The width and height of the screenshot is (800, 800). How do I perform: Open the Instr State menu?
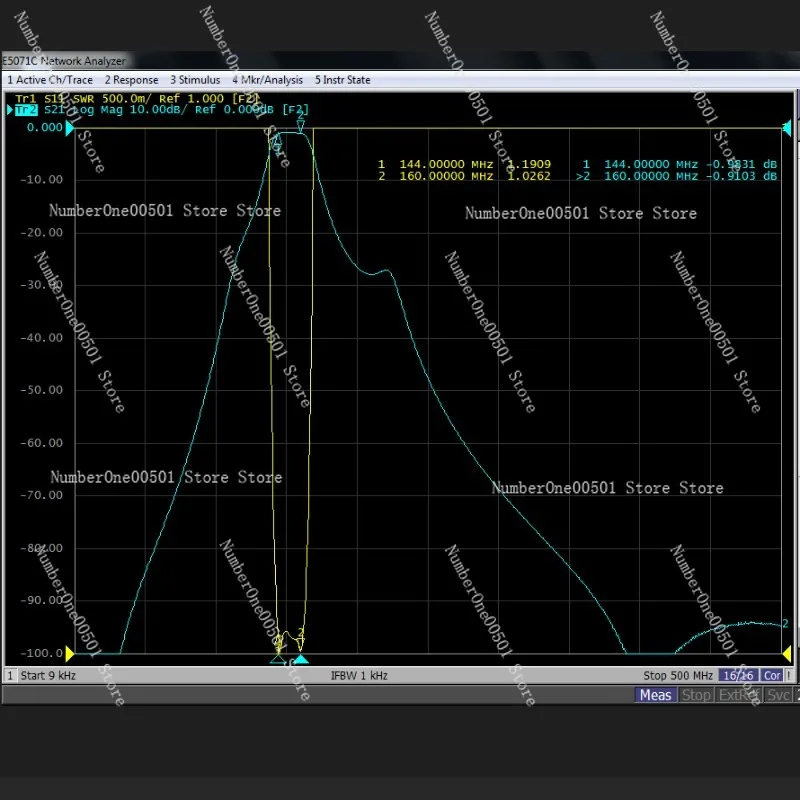pos(342,79)
